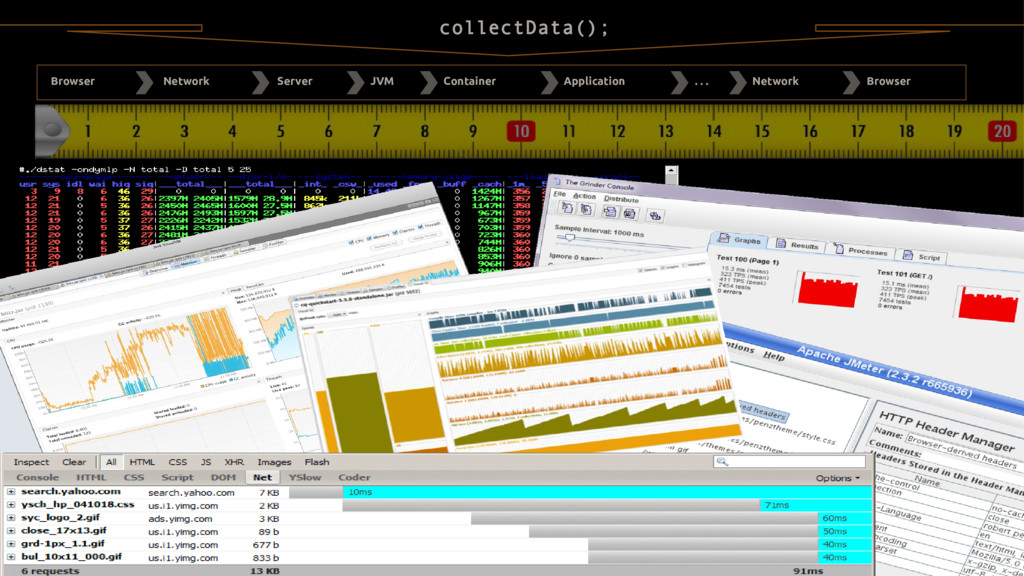
Task: Open the Options dropdown in the Net panel
Action: 837,478
